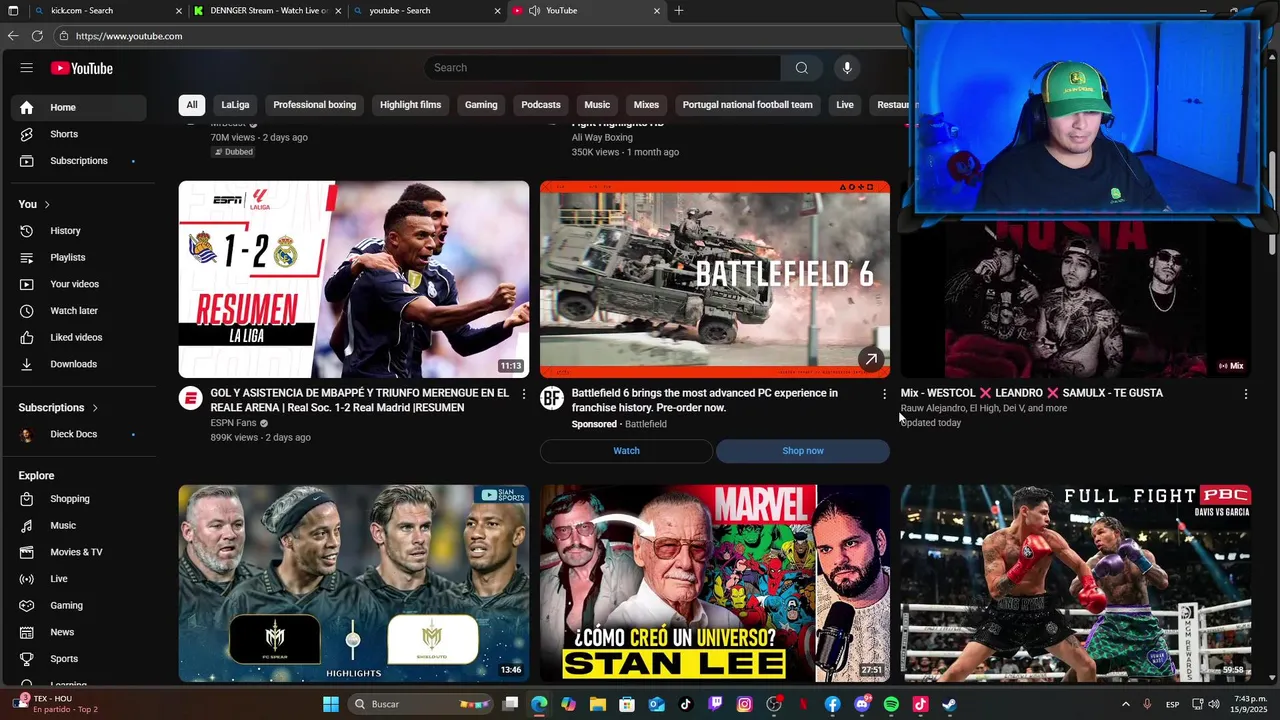Play the Battlefield 6 ad thumbnail
The width and height of the screenshot is (1280, 720).
tap(715, 279)
